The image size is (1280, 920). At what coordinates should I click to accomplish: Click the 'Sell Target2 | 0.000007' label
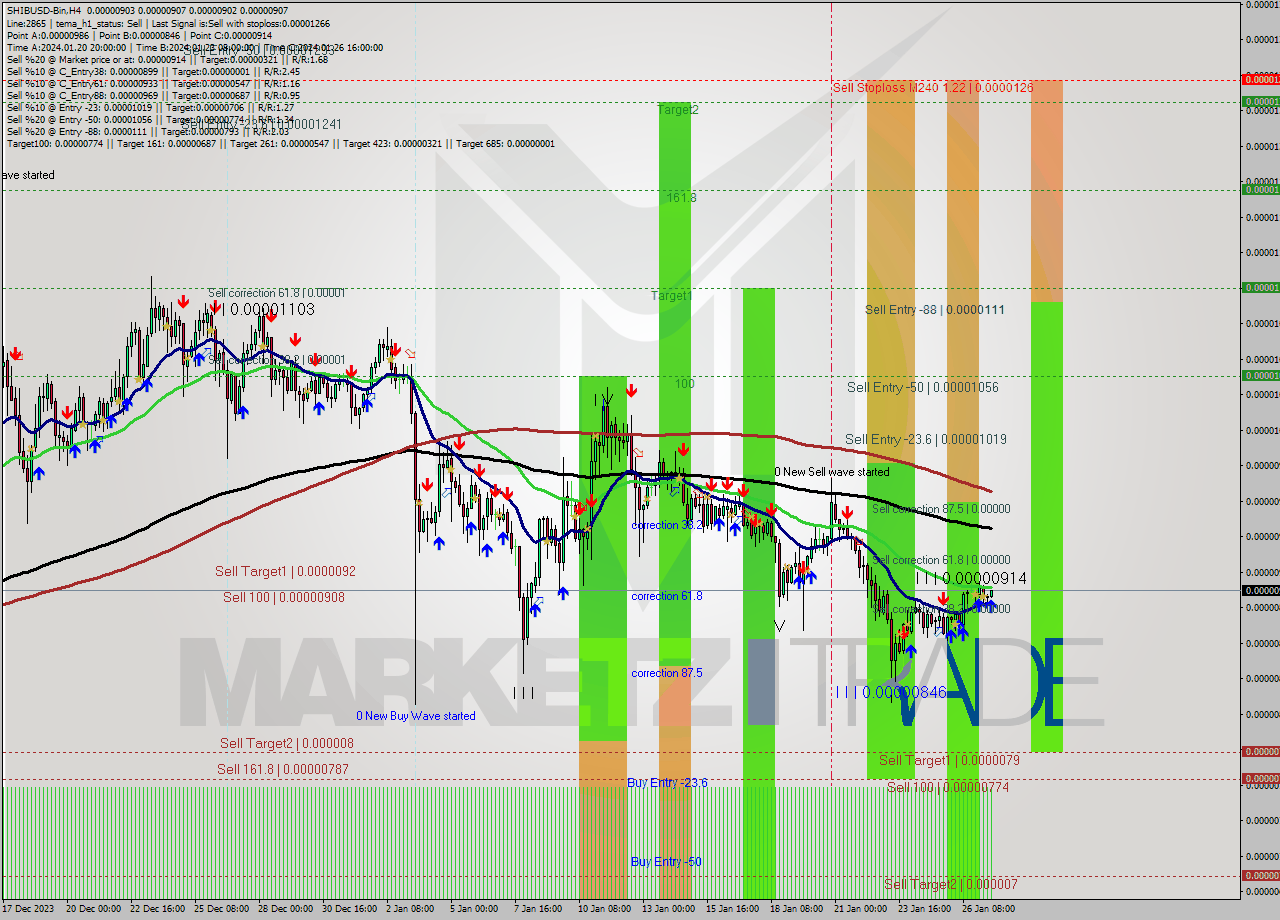pyautogui.click(x=951, y=884)
